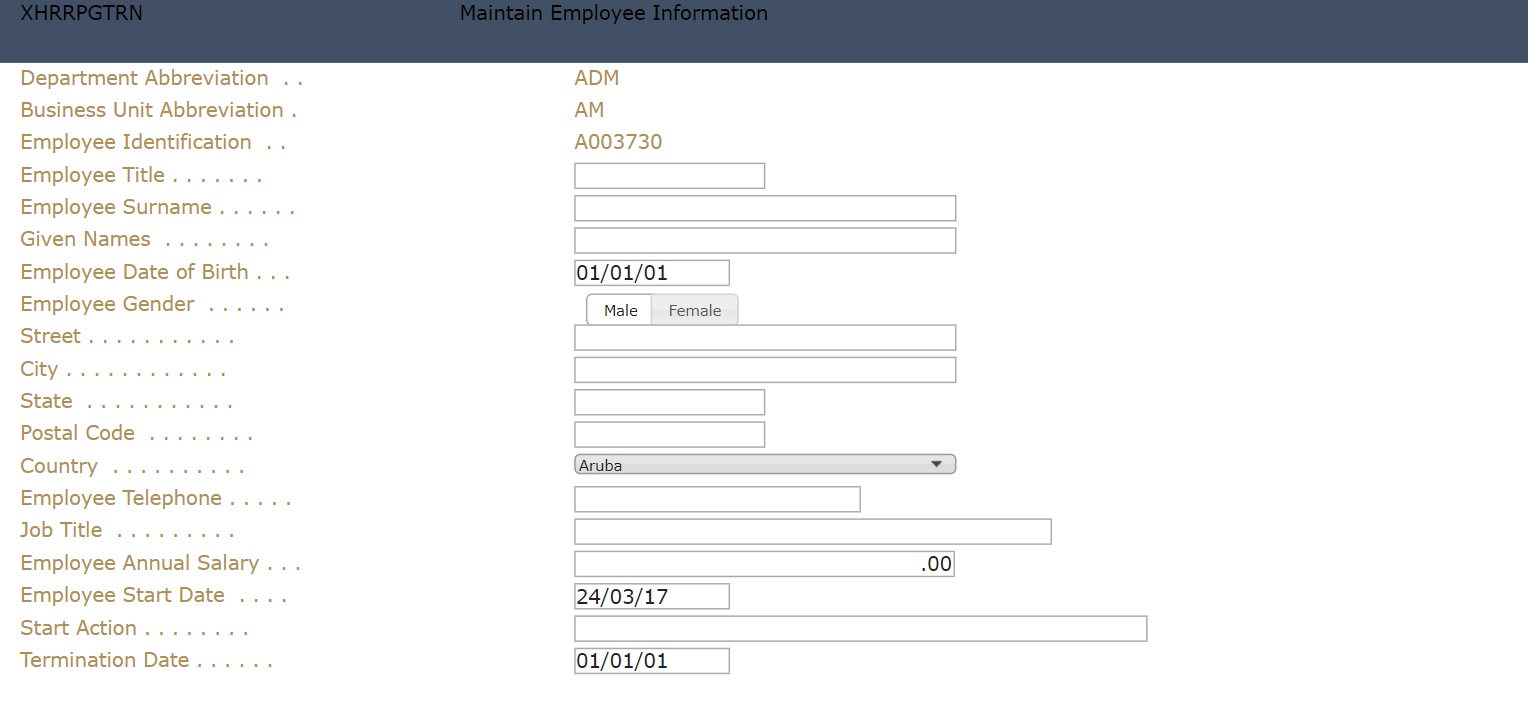Click the Employee Annual Salary field
This screenshot has width=1528, height=717.
pos(765,564)
